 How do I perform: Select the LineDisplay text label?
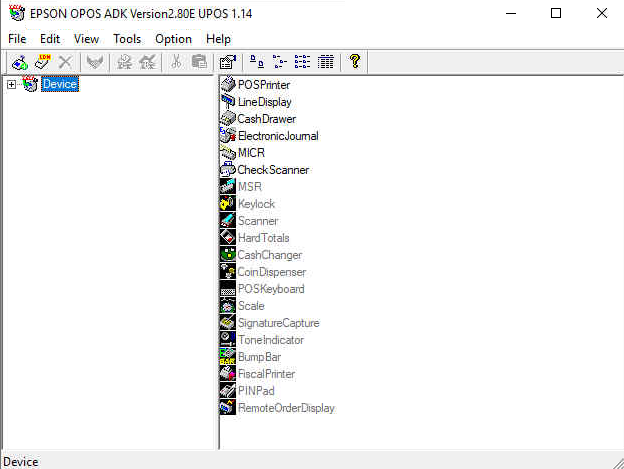point(265,102)
